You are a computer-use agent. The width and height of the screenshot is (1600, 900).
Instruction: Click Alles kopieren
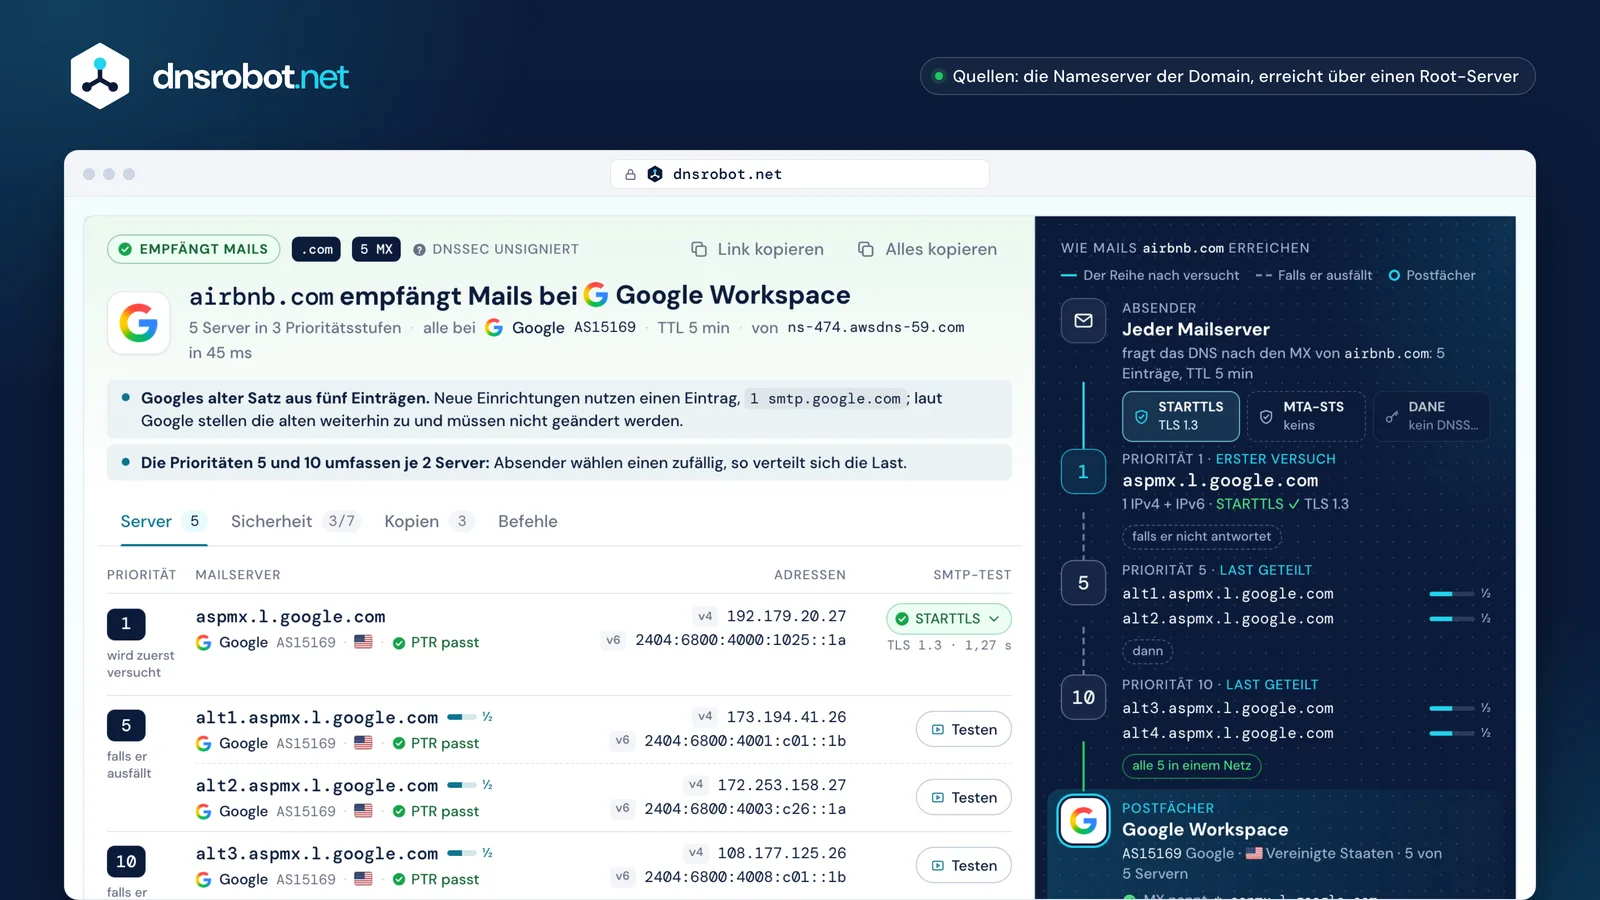click(x=927, y=249)
